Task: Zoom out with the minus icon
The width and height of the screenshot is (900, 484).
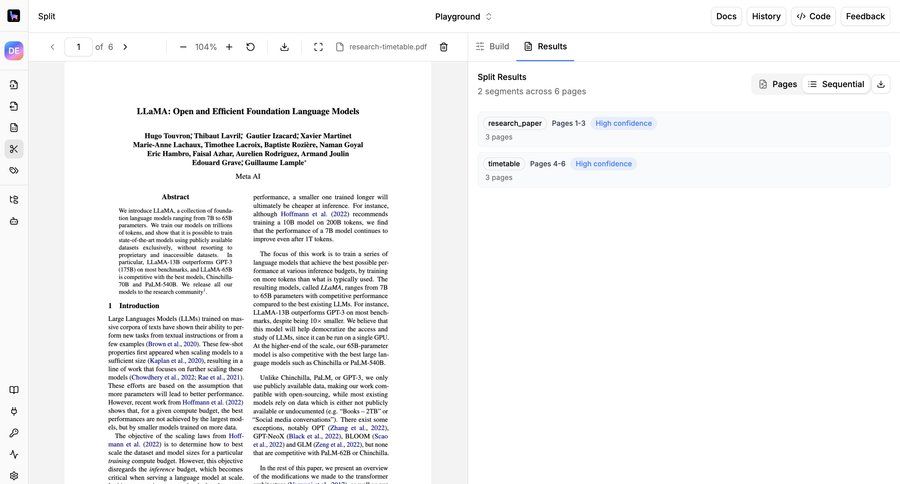Action: [183, 47]
